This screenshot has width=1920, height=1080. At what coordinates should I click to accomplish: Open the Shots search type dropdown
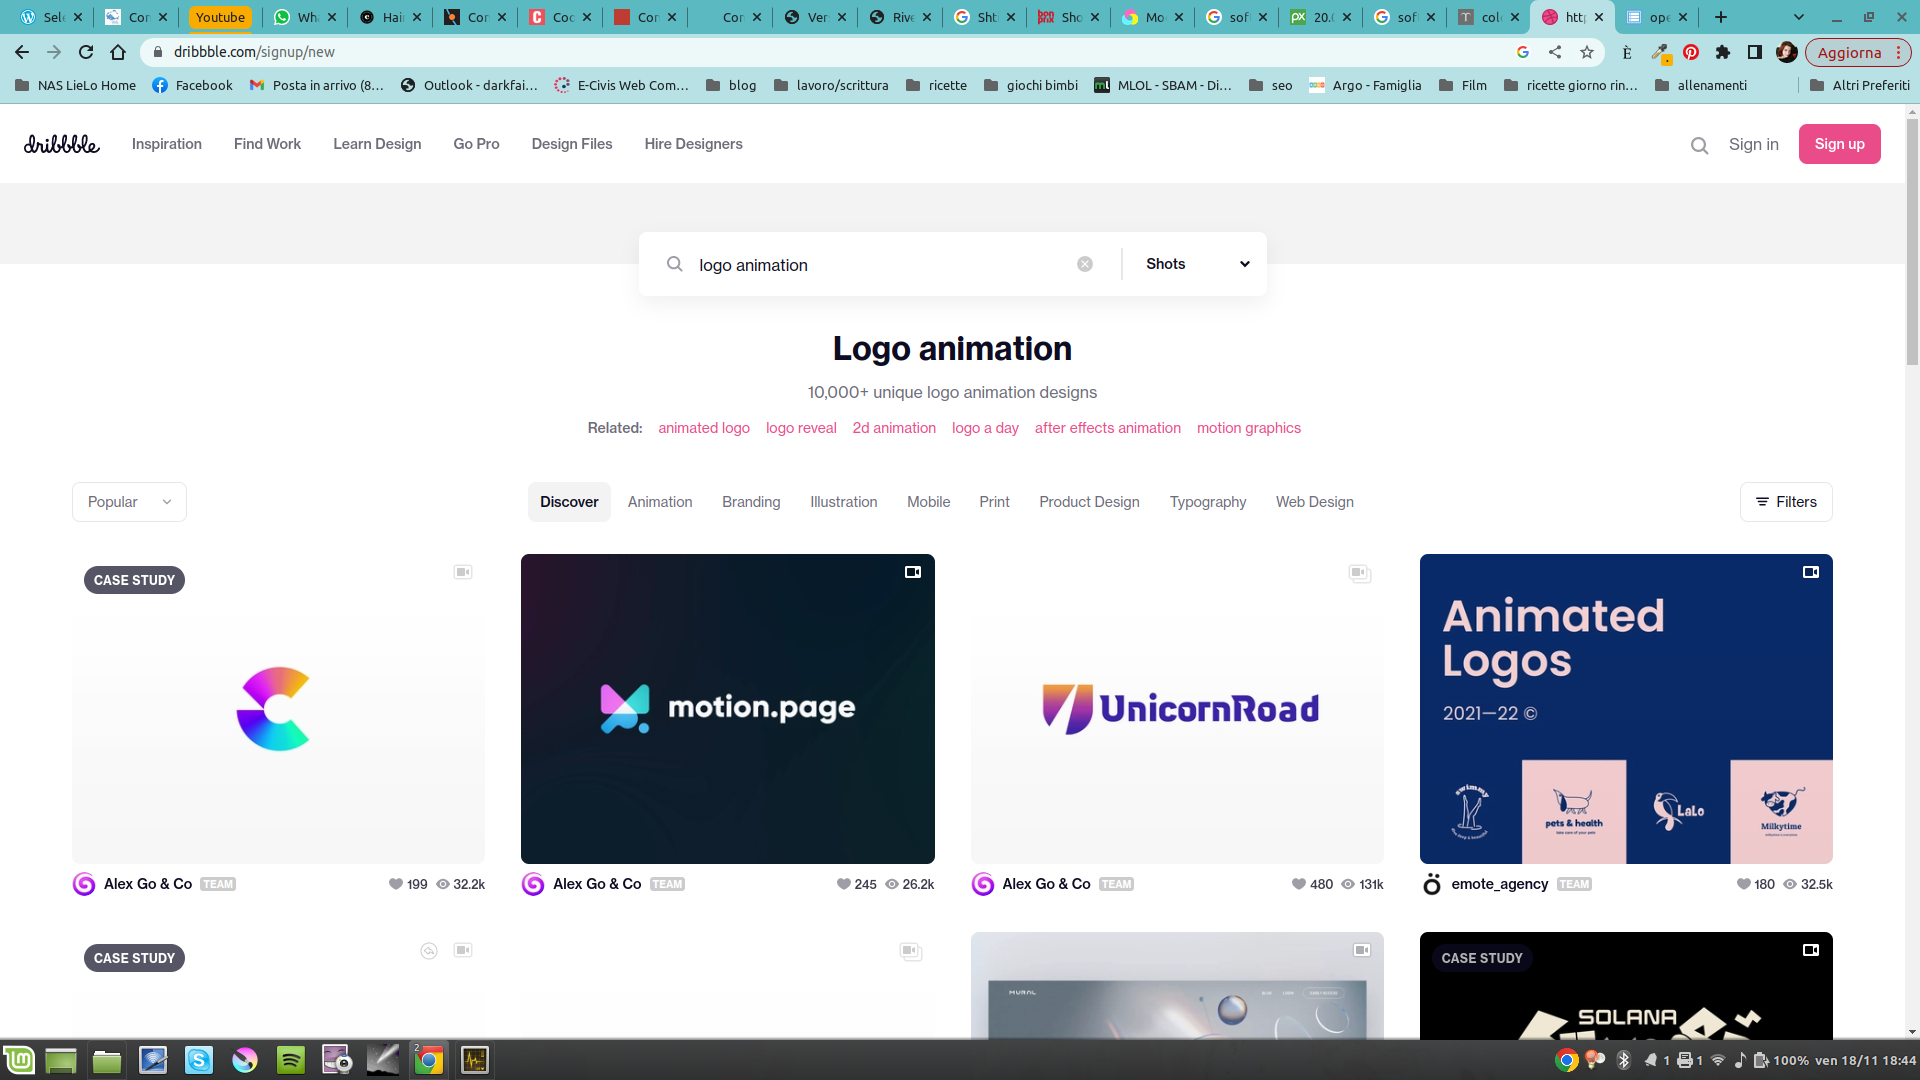click(x=1197, y=264)
